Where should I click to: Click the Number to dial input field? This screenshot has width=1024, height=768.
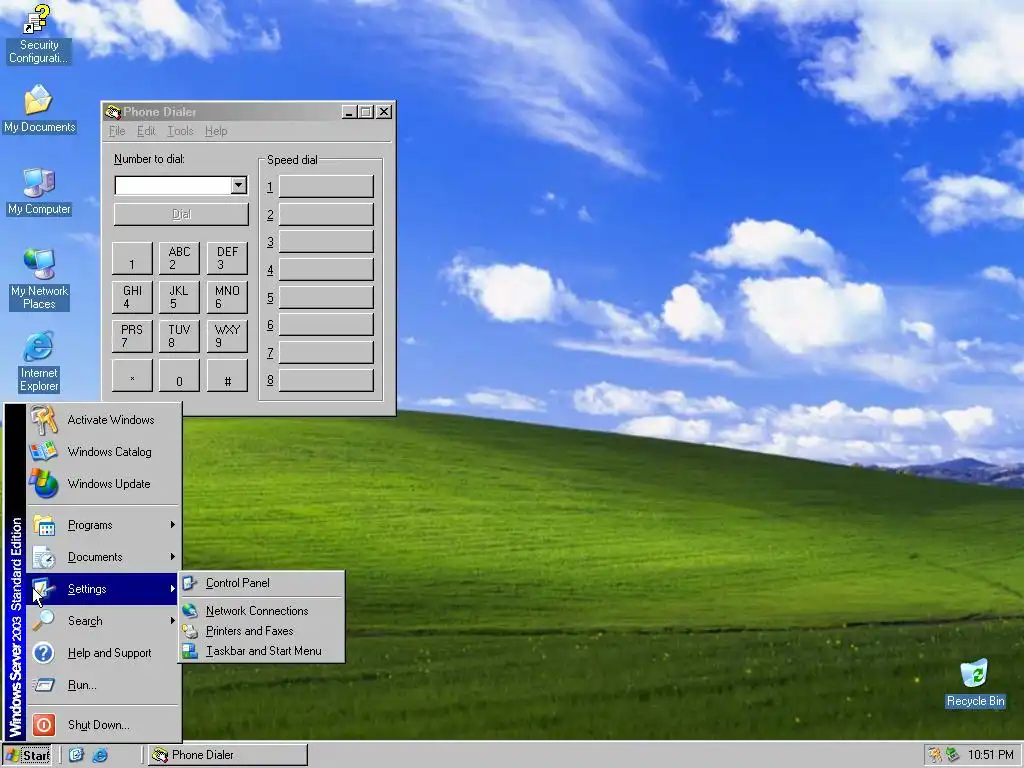click(173, 185)
